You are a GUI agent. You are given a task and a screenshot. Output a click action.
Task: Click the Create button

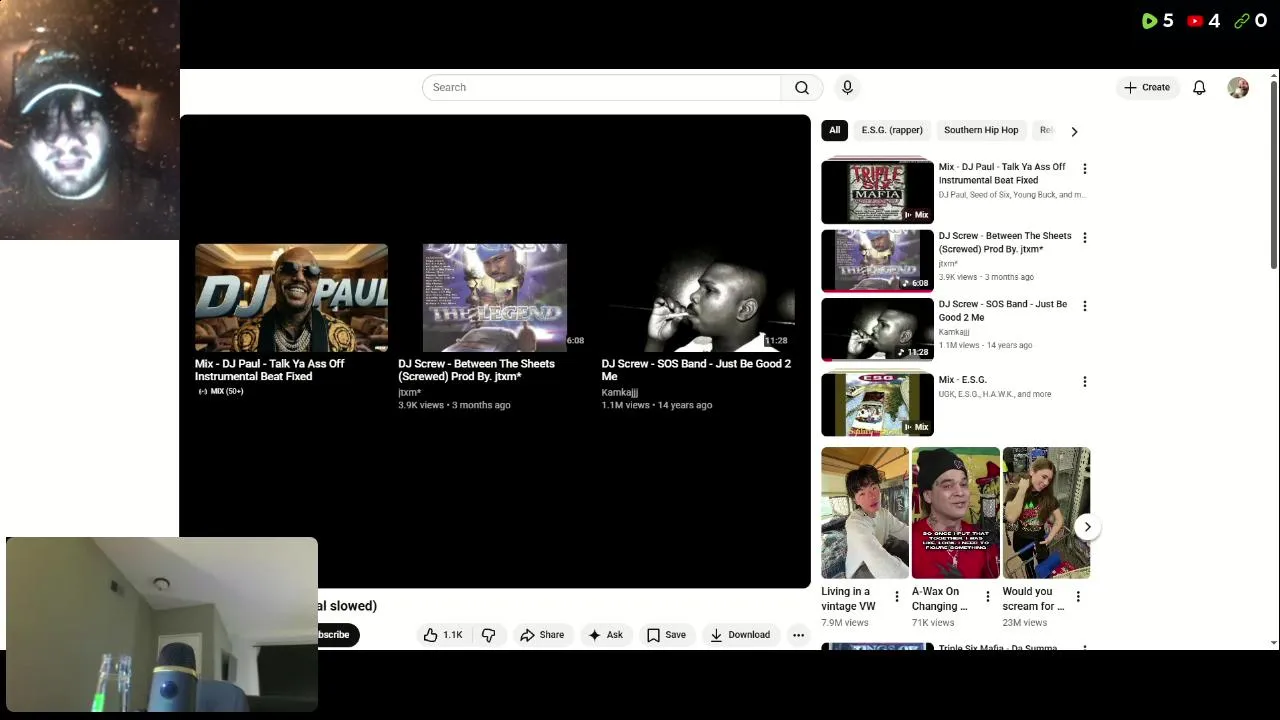point(1147,88)
